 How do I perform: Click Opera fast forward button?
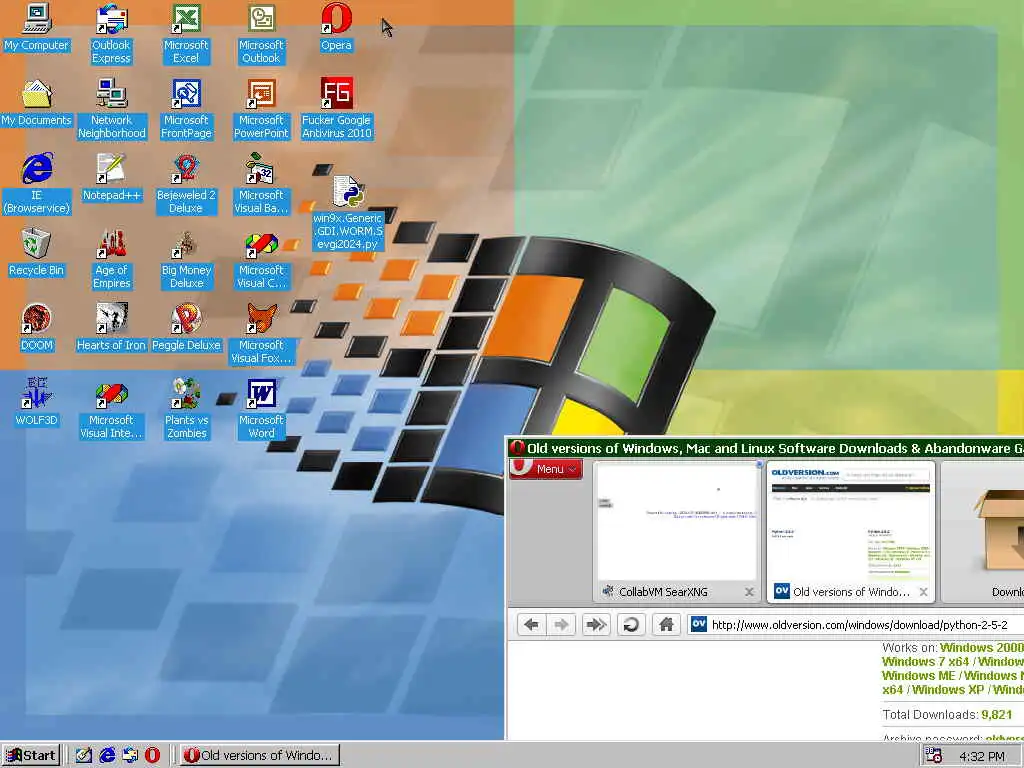[596, 625]
